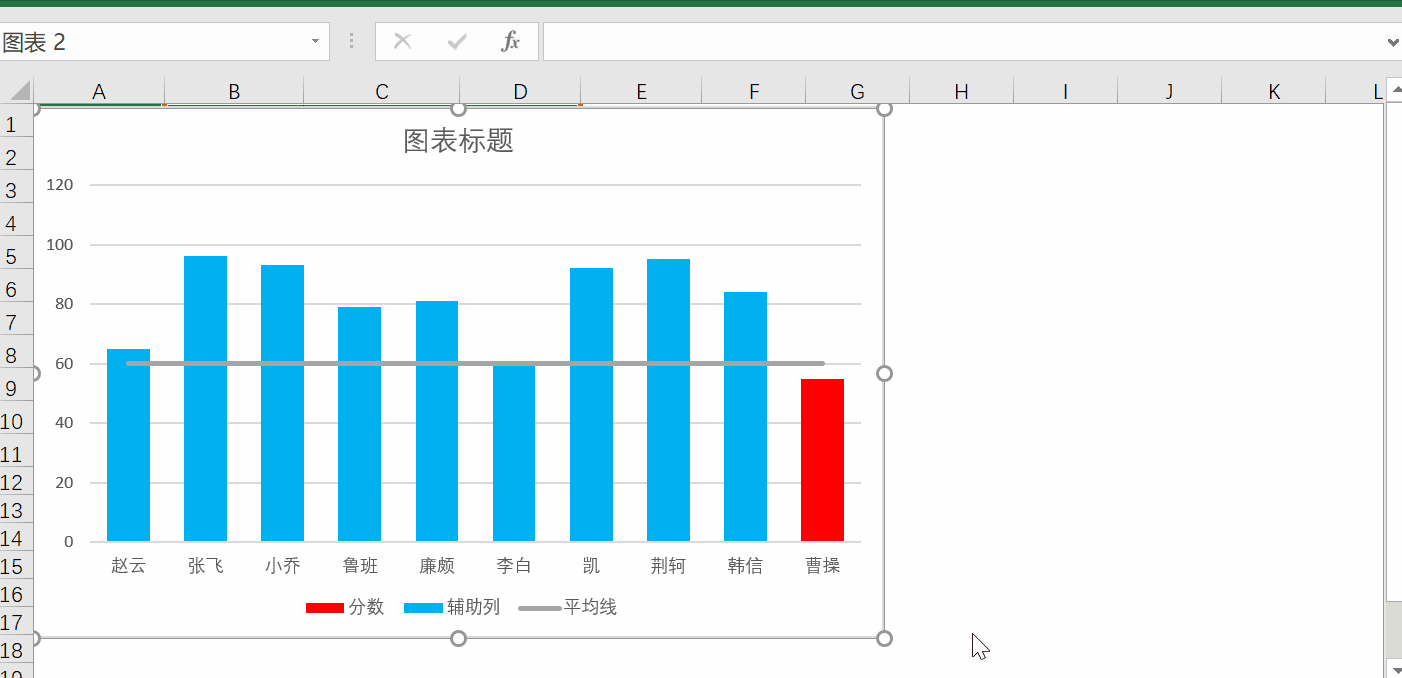Click the chart's right-middle resize handle
Image resolution: width=1402 pixels, height=678 pixels.
coord(884,373)
